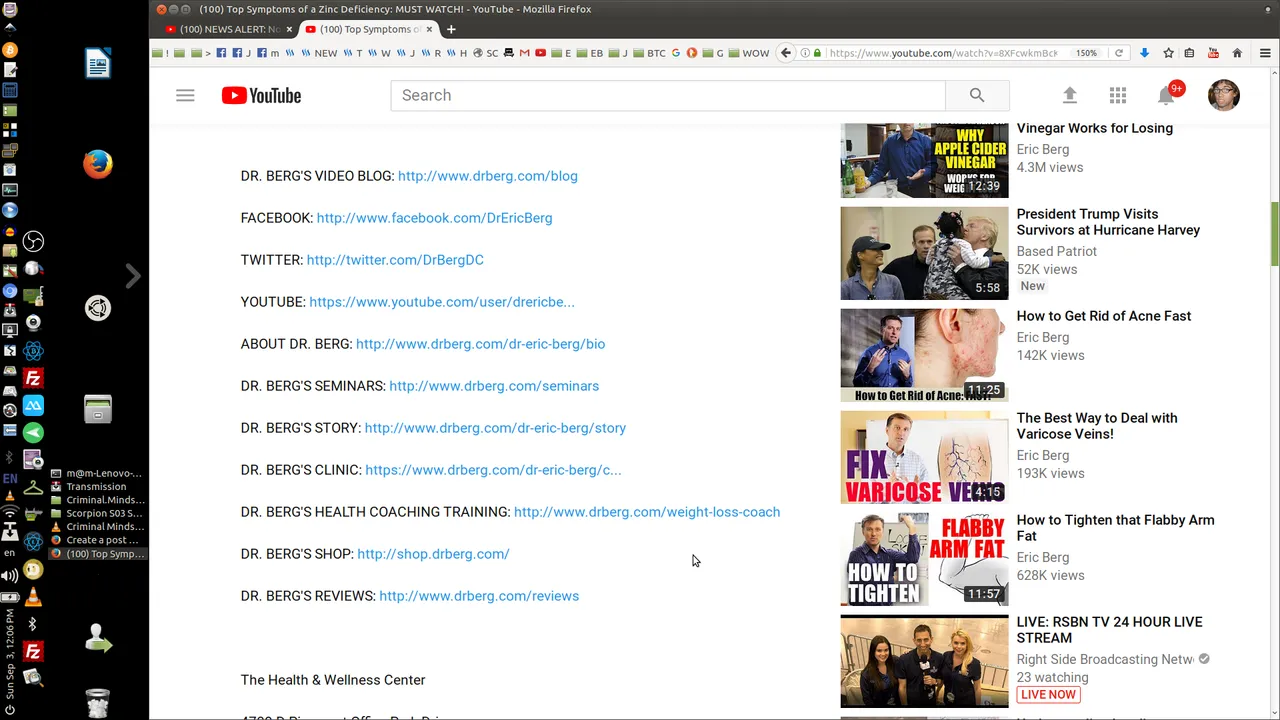
Task: Click the 'How to Tighten that Flabby Arm Fat' title
Action: (x=1116, y=528)
